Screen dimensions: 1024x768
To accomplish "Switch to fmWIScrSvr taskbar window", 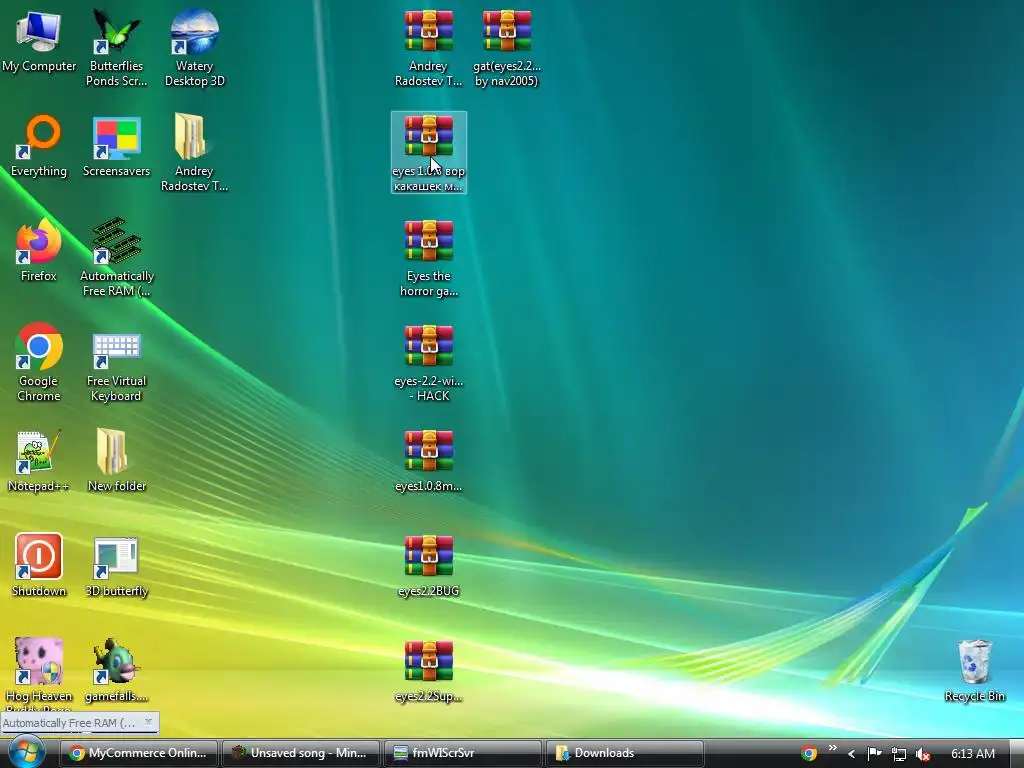I will [x=462, y=753].
